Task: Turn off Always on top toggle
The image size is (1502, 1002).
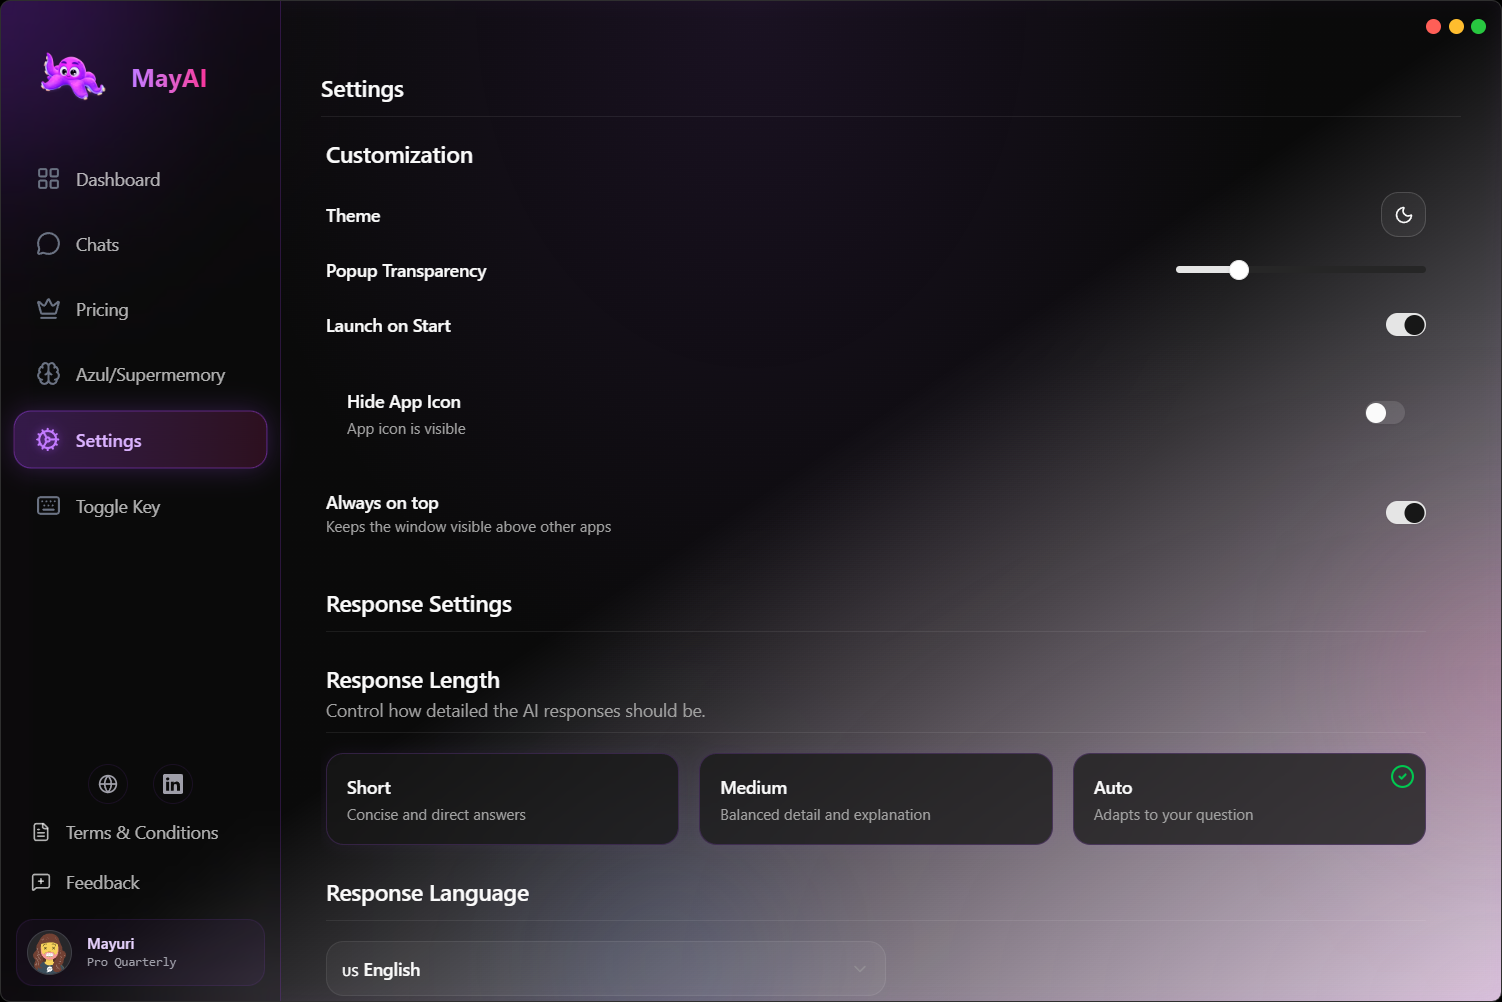Action: (1405, 513)
